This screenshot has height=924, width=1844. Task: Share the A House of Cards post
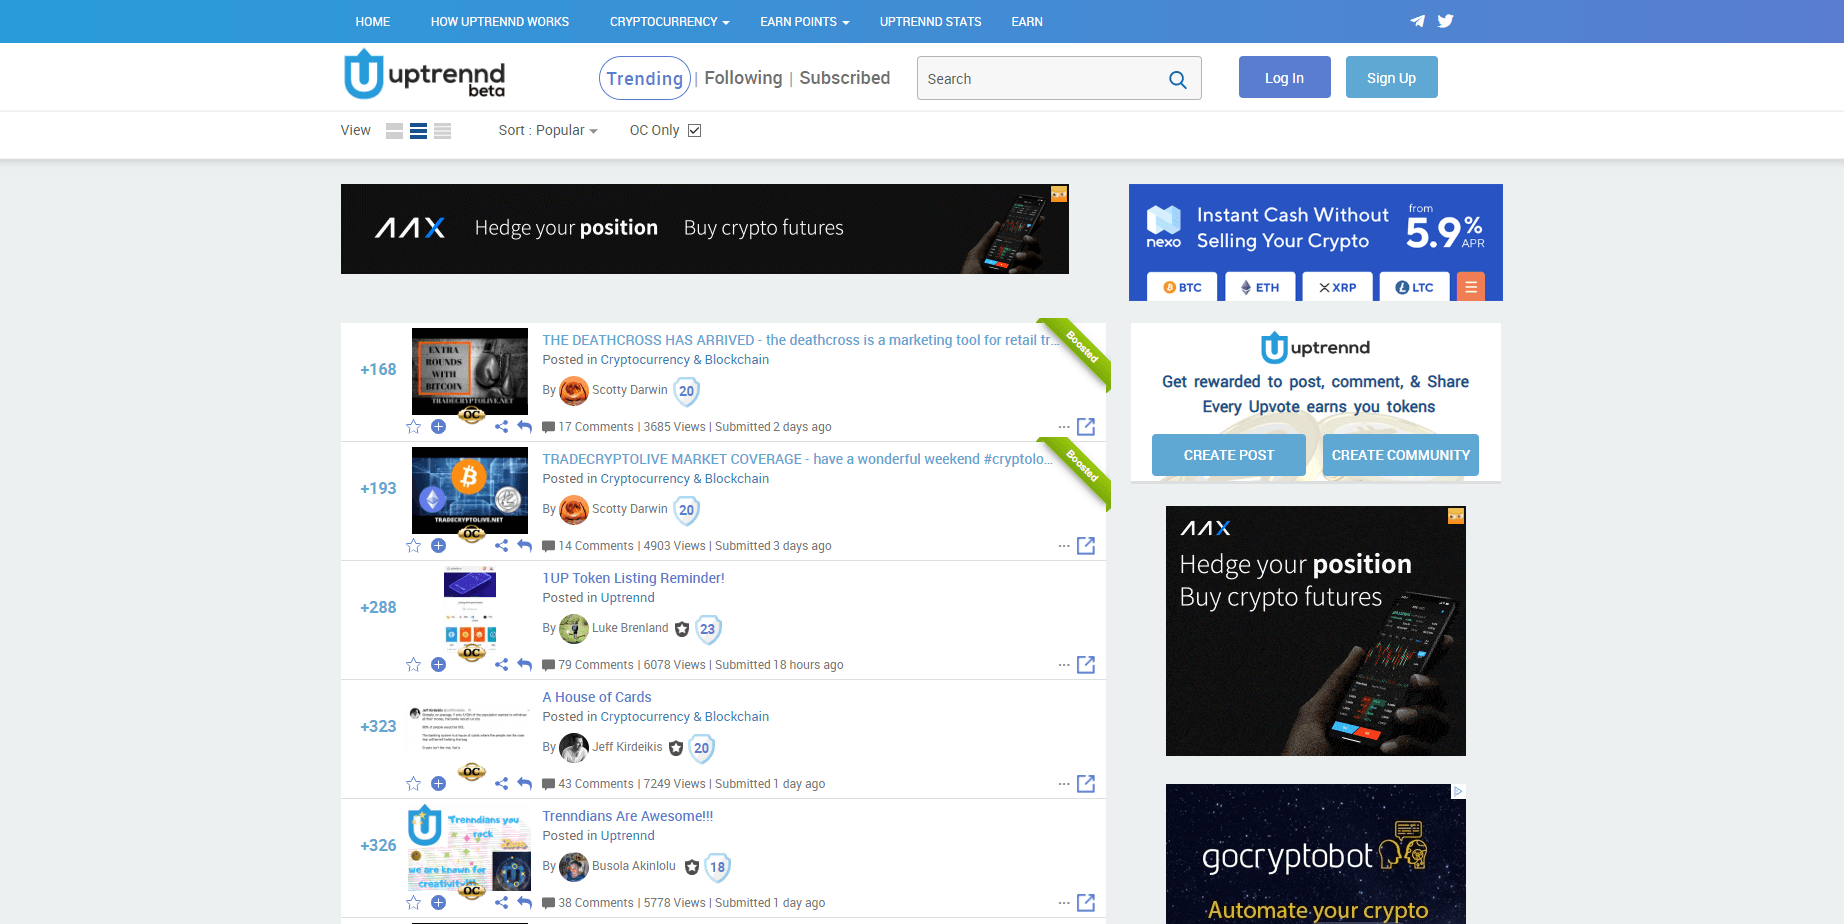tap(501, 784)
